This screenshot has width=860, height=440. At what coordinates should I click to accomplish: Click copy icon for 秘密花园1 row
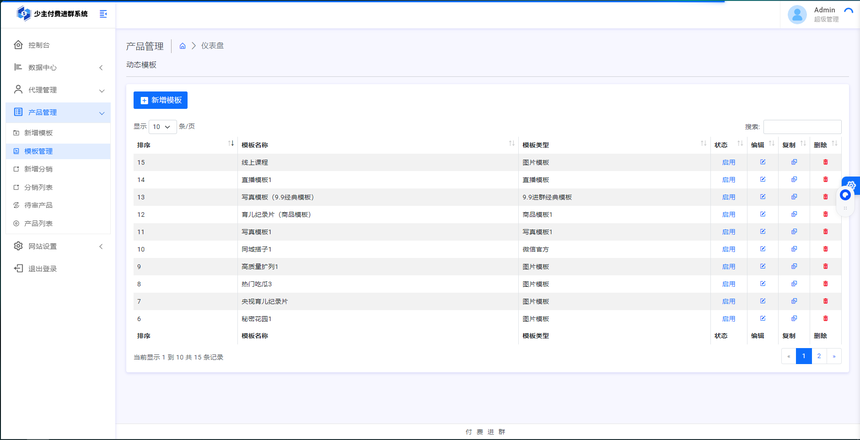click(x=794, y=318)
